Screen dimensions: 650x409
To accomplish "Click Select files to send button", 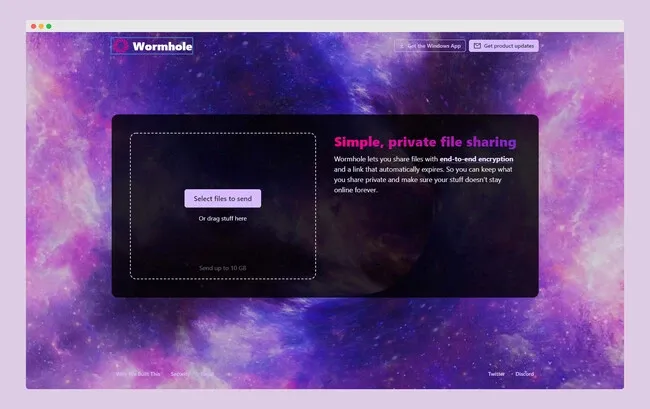I will [223, 198].
